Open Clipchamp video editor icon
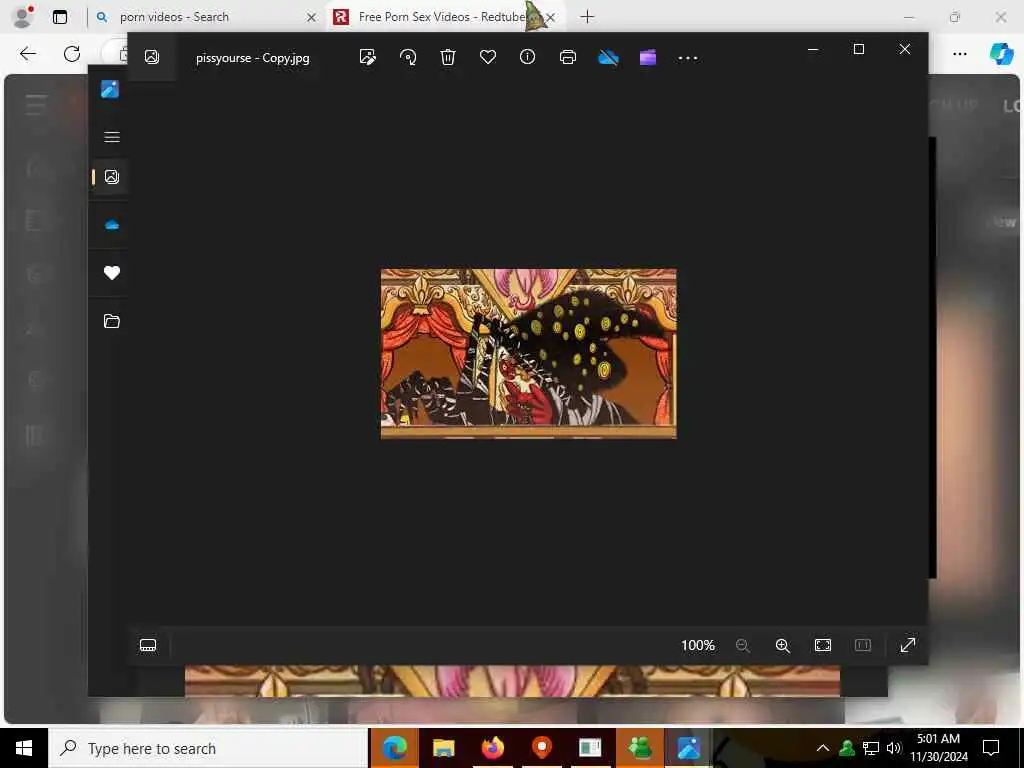 [x=648, y=57]
